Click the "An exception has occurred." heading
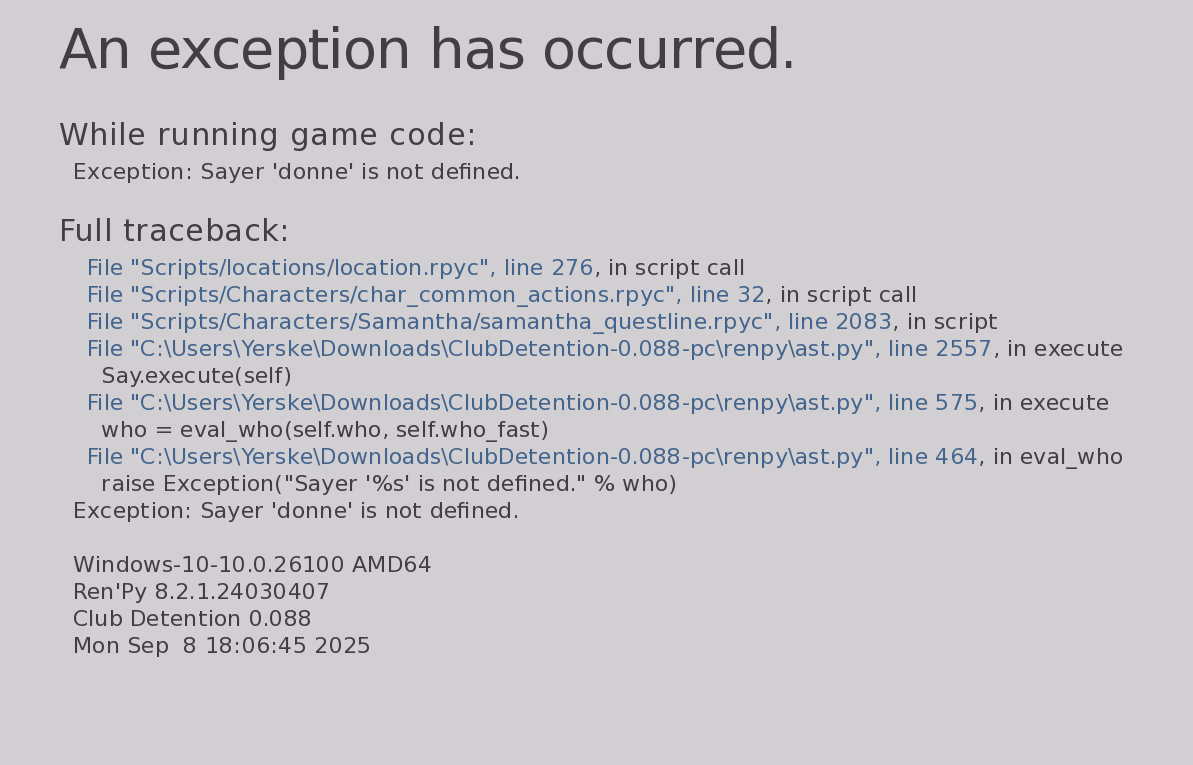This screenshot has width=1193, height=765. (427, 52)
